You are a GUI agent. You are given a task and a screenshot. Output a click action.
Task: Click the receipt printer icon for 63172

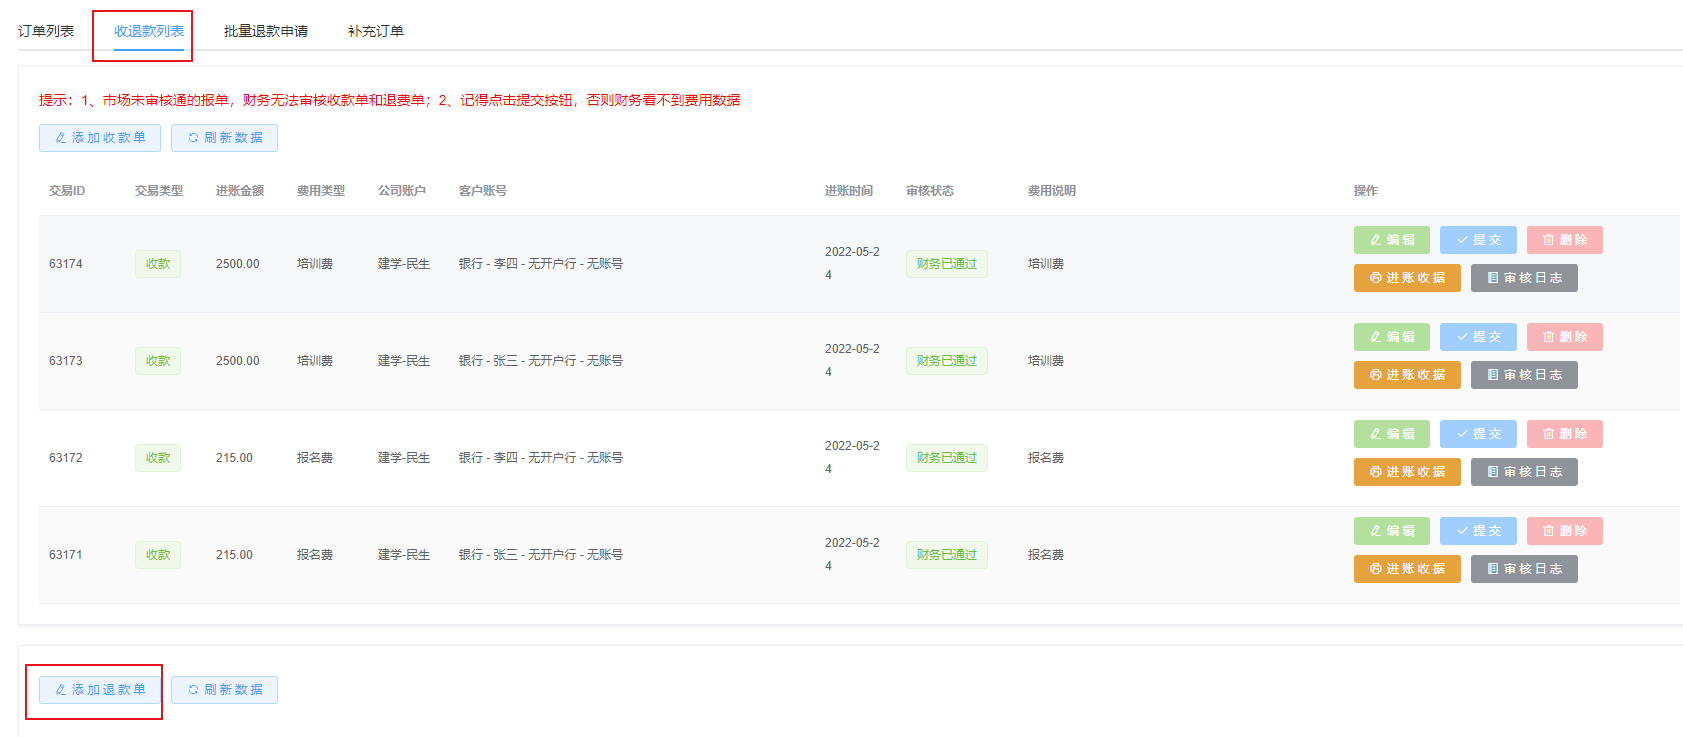(x=1376, y=472)
